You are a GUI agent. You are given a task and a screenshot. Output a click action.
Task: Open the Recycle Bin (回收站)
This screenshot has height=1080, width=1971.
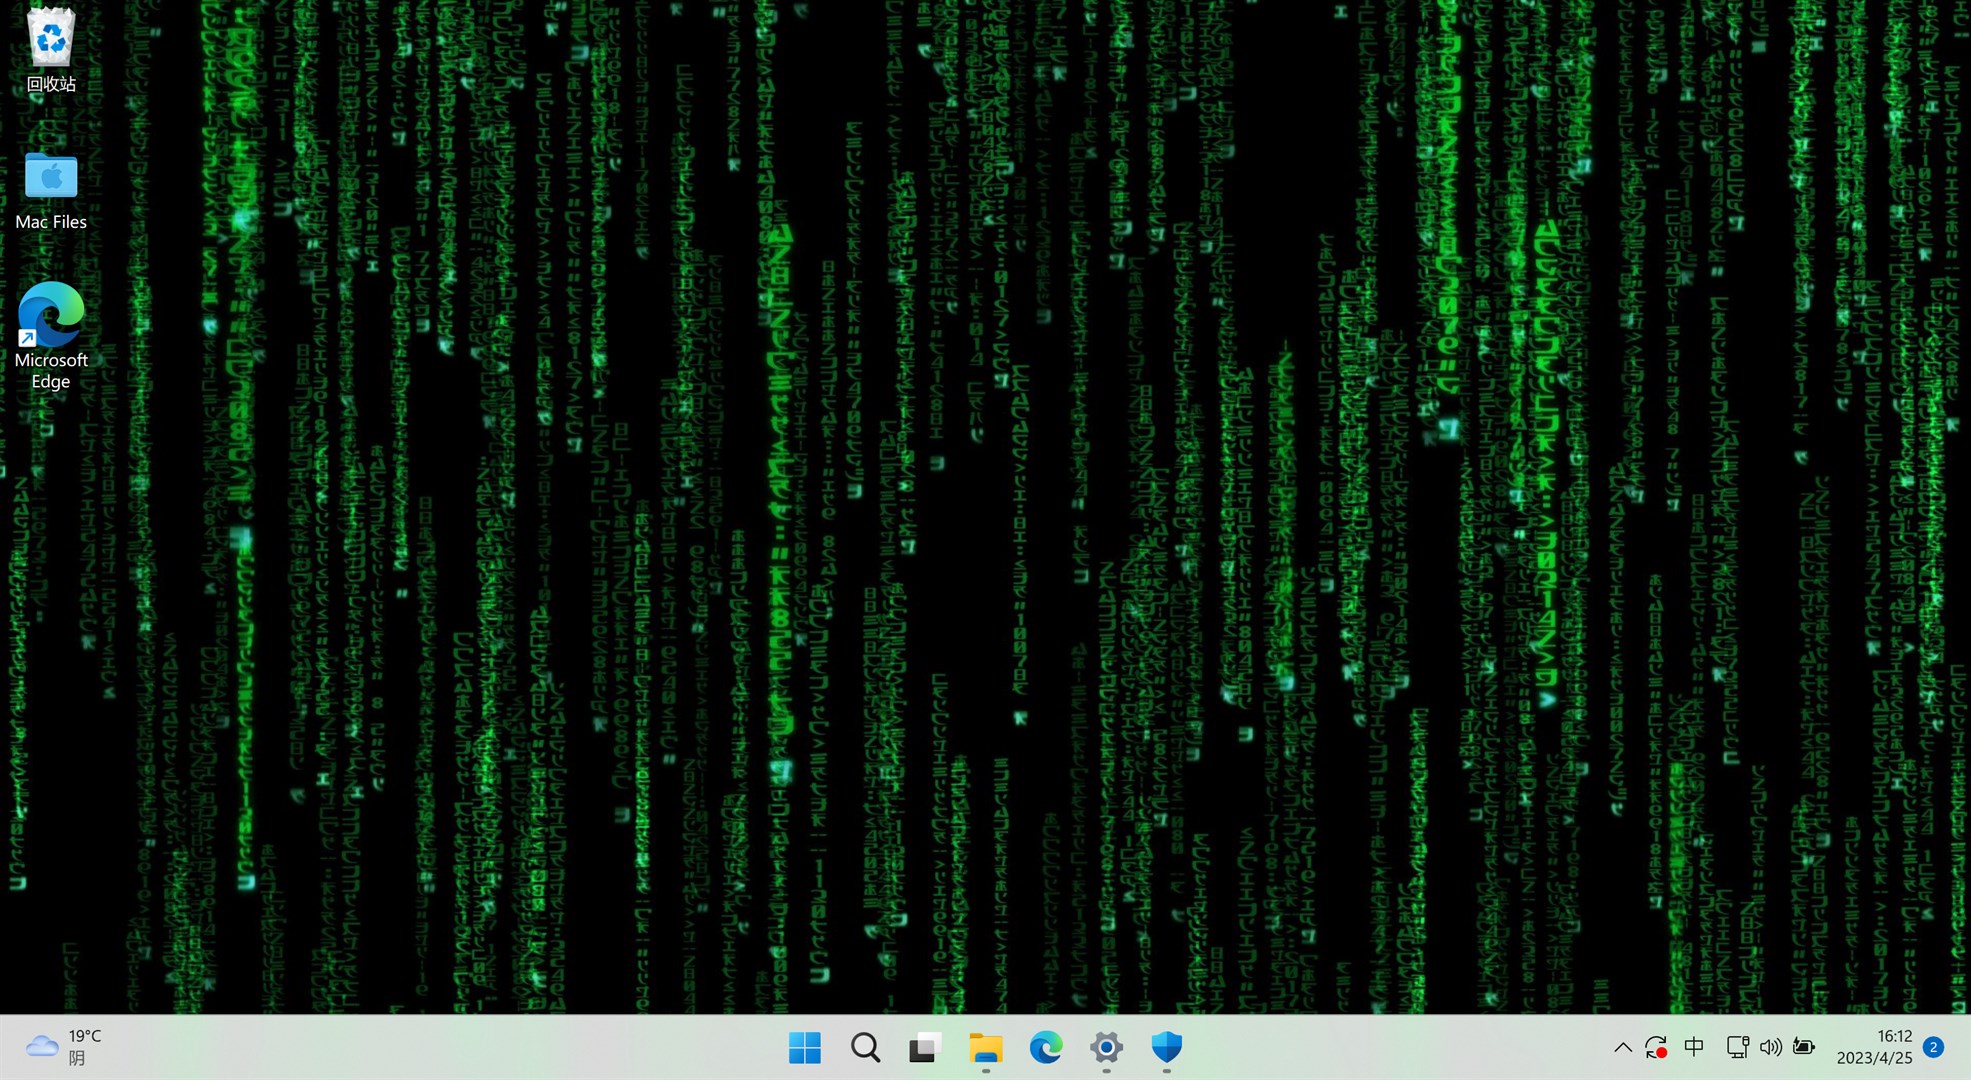coord(49,45)
